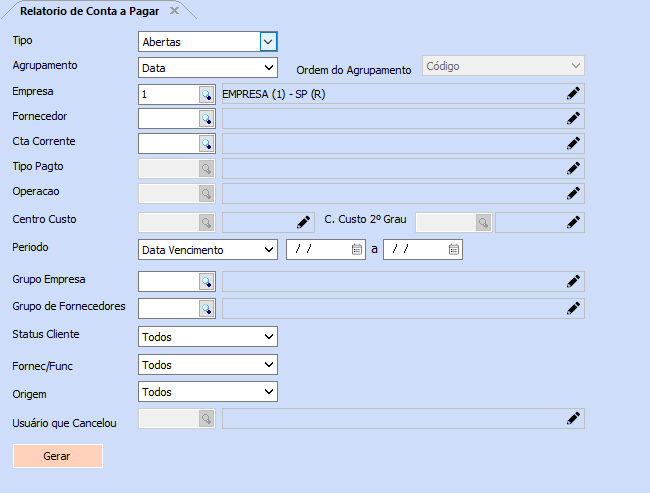Open the Status Cliente dropdown
Screen dimensions: 650x493
point(267,337)
